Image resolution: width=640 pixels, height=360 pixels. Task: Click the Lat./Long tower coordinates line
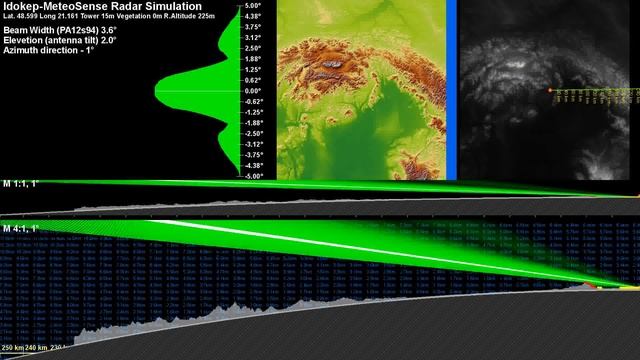pos(109,16)
